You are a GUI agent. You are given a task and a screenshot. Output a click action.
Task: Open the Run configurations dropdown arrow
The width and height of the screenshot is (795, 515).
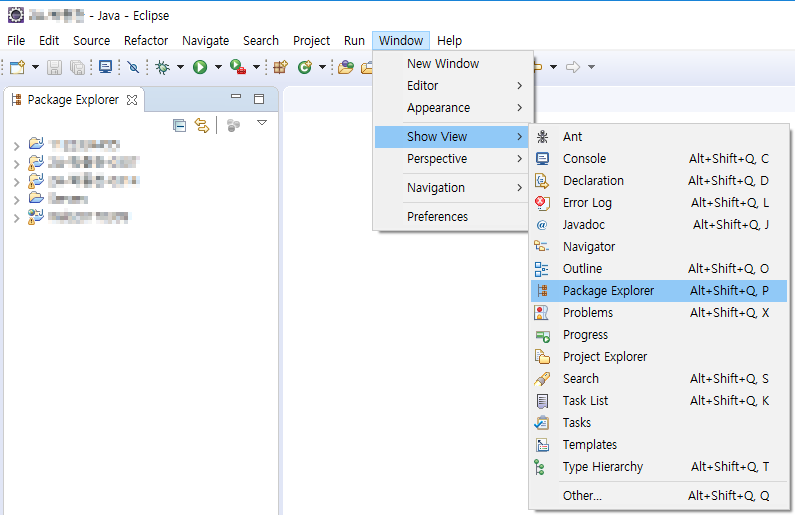(218, 67)
